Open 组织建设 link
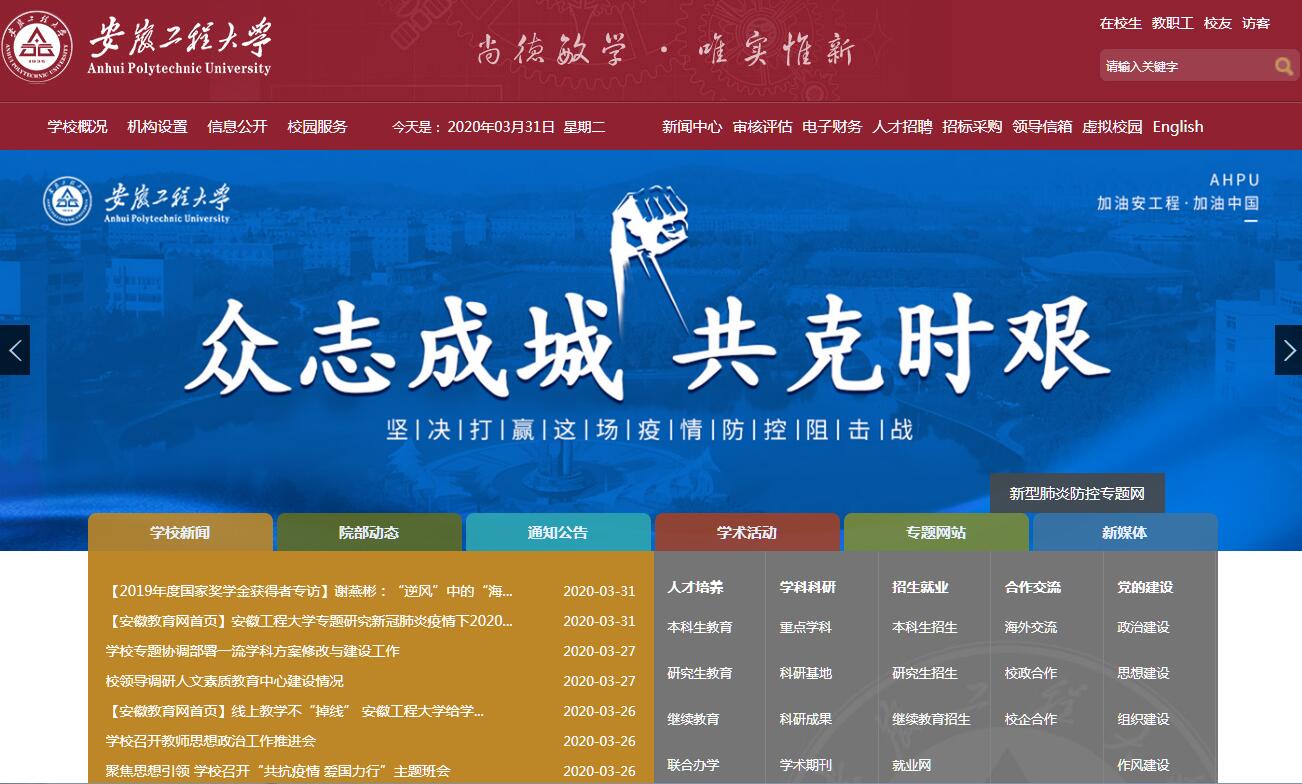 coord(1143,719)
